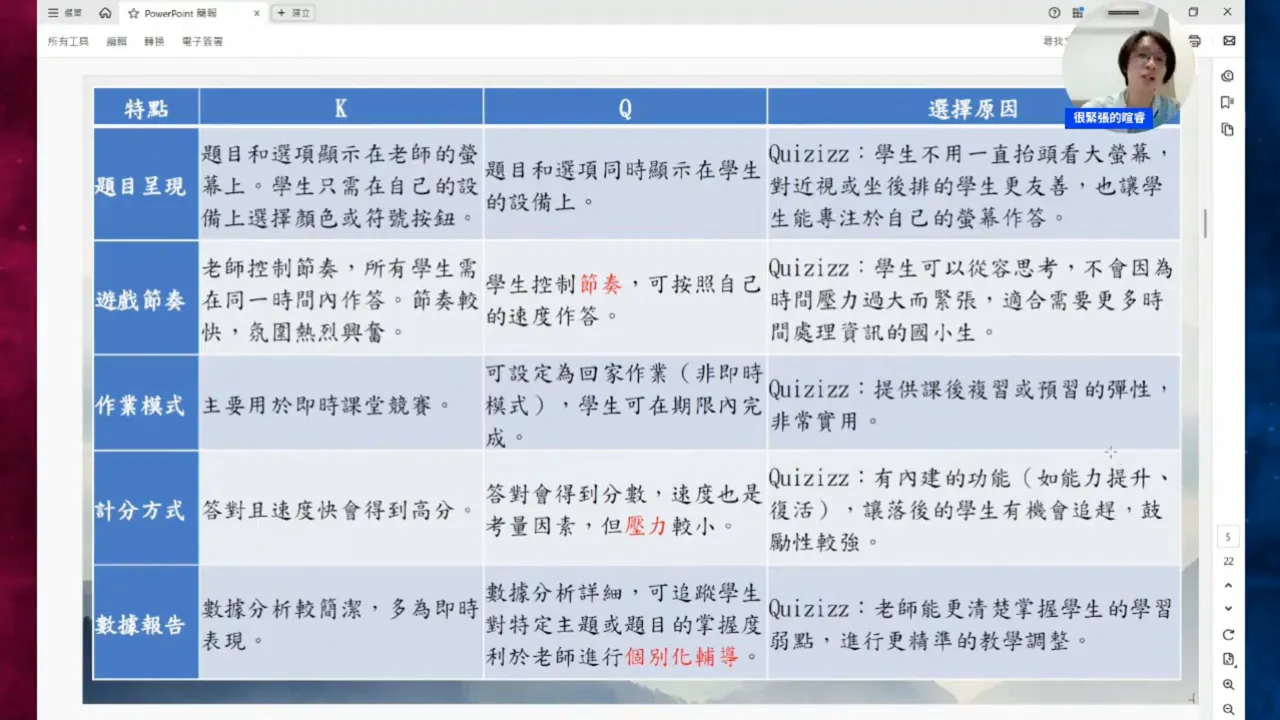Screen dimensions: 1280x720
Task: Click the presenter webcam video bubble
Action: [x=1127, y=66]
